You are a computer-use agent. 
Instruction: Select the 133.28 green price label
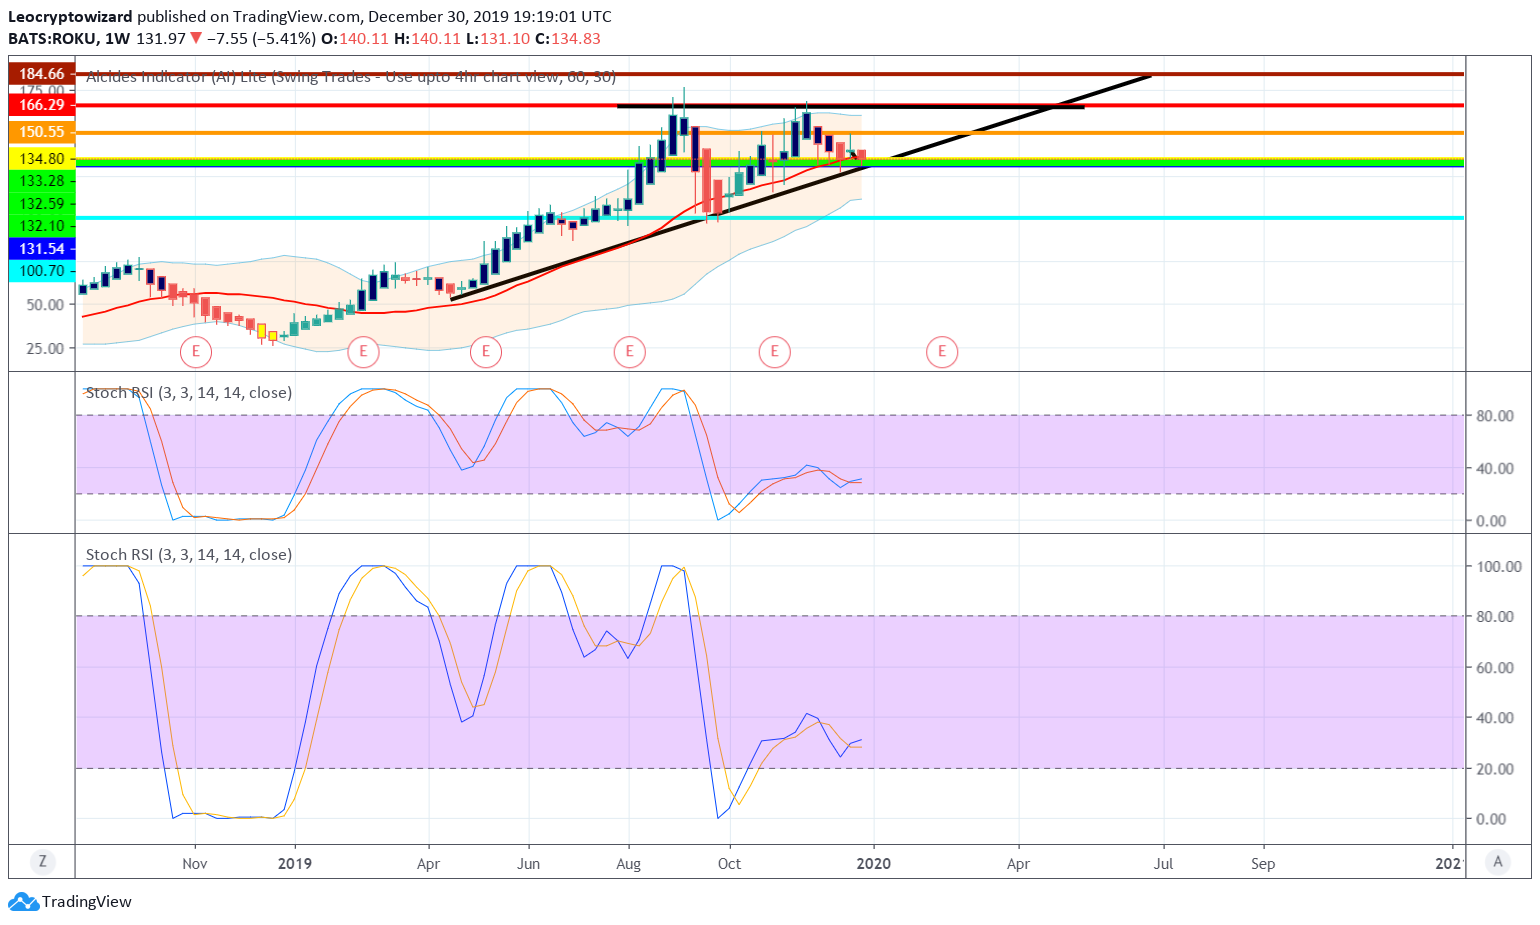click(42, 181)
